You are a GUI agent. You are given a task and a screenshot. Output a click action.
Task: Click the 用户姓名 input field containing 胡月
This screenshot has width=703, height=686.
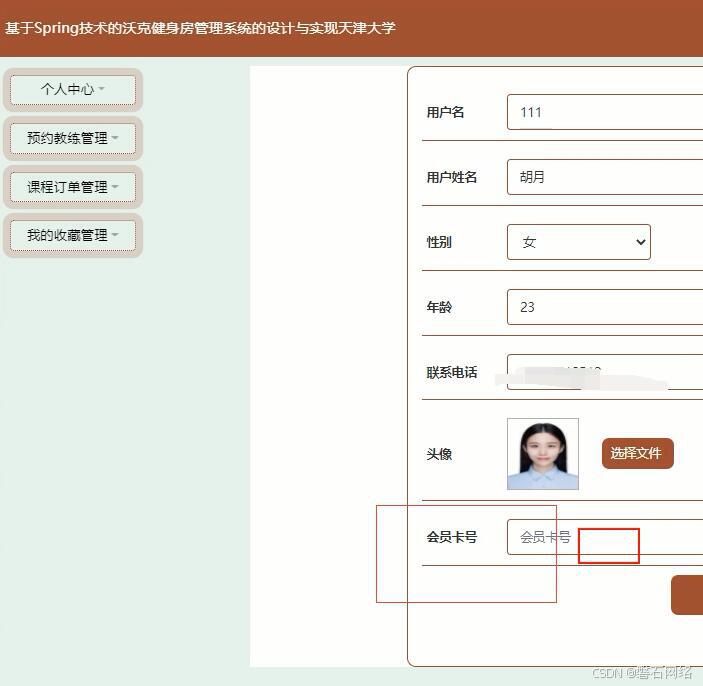coord(605,177)
